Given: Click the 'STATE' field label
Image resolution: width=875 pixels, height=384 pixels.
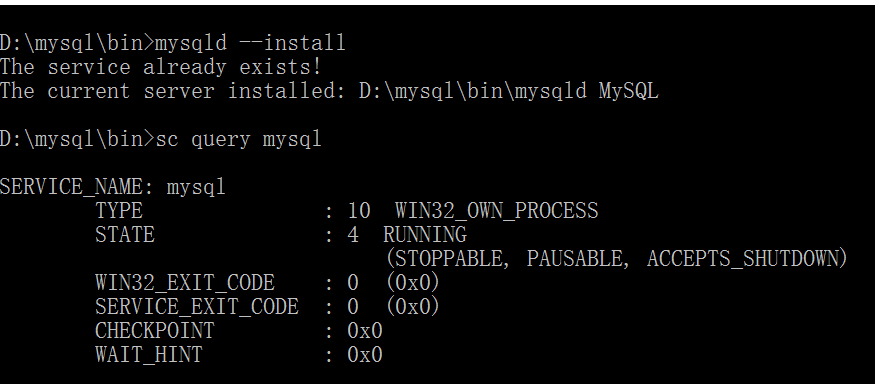Looking at the screenshot, I should tap(124, 234).
